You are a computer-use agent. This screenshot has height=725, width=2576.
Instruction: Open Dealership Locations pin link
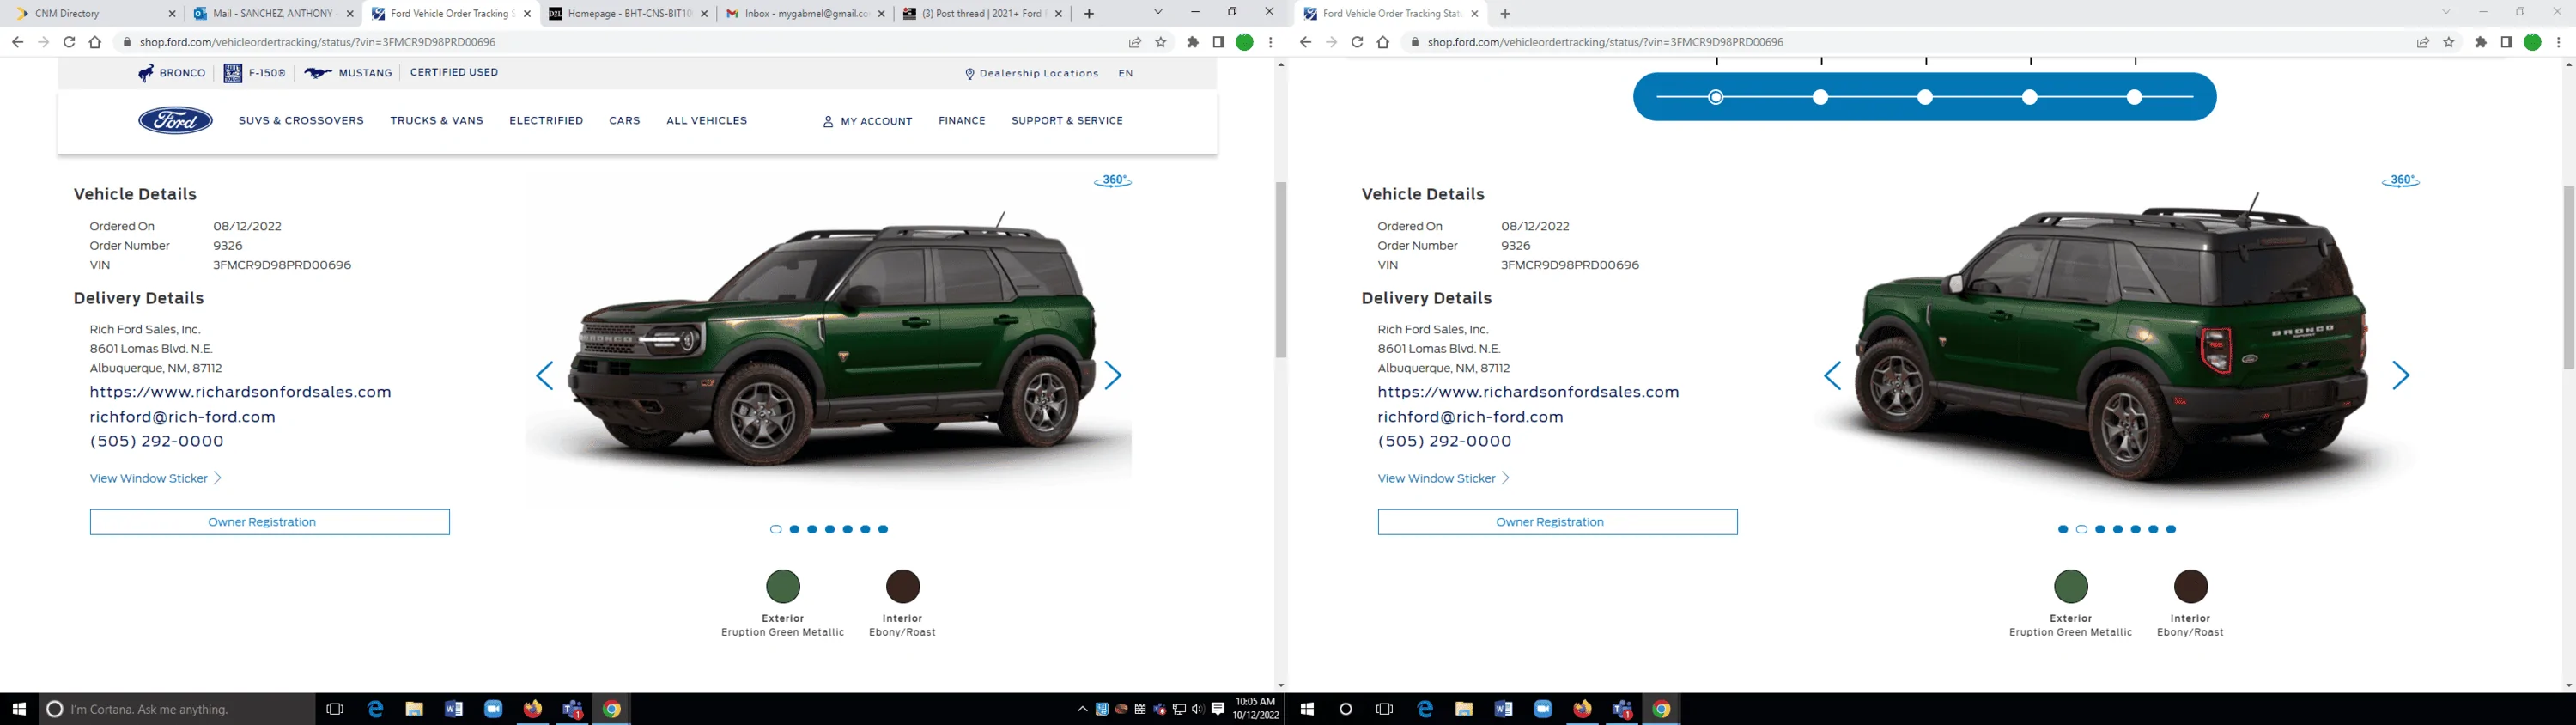(1031, 74)
